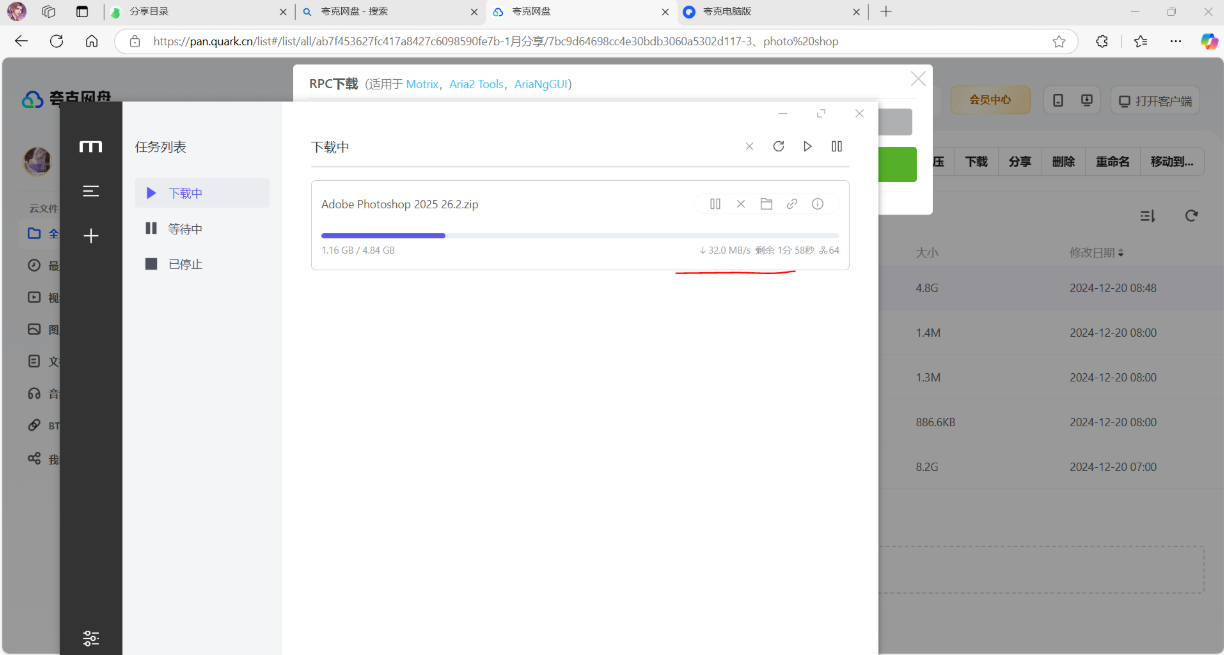Open the task list icon in sidebar
This screenshot has width=1224, height=655.
click(x=91, y=191)
